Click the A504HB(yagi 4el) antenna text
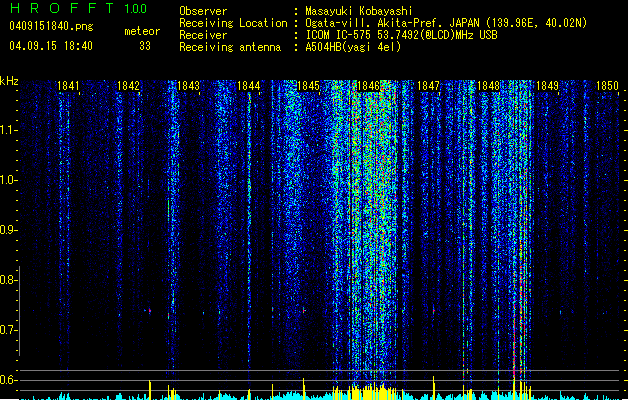Image resolution: width=629 pixels, height=400 pixels. tap(353, 47)
